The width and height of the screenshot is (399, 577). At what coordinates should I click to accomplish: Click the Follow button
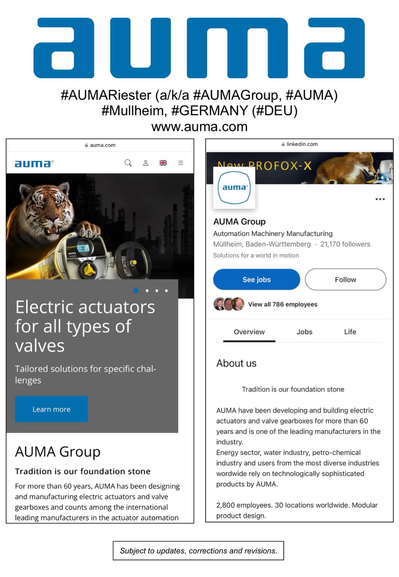[x=346, y=280]
